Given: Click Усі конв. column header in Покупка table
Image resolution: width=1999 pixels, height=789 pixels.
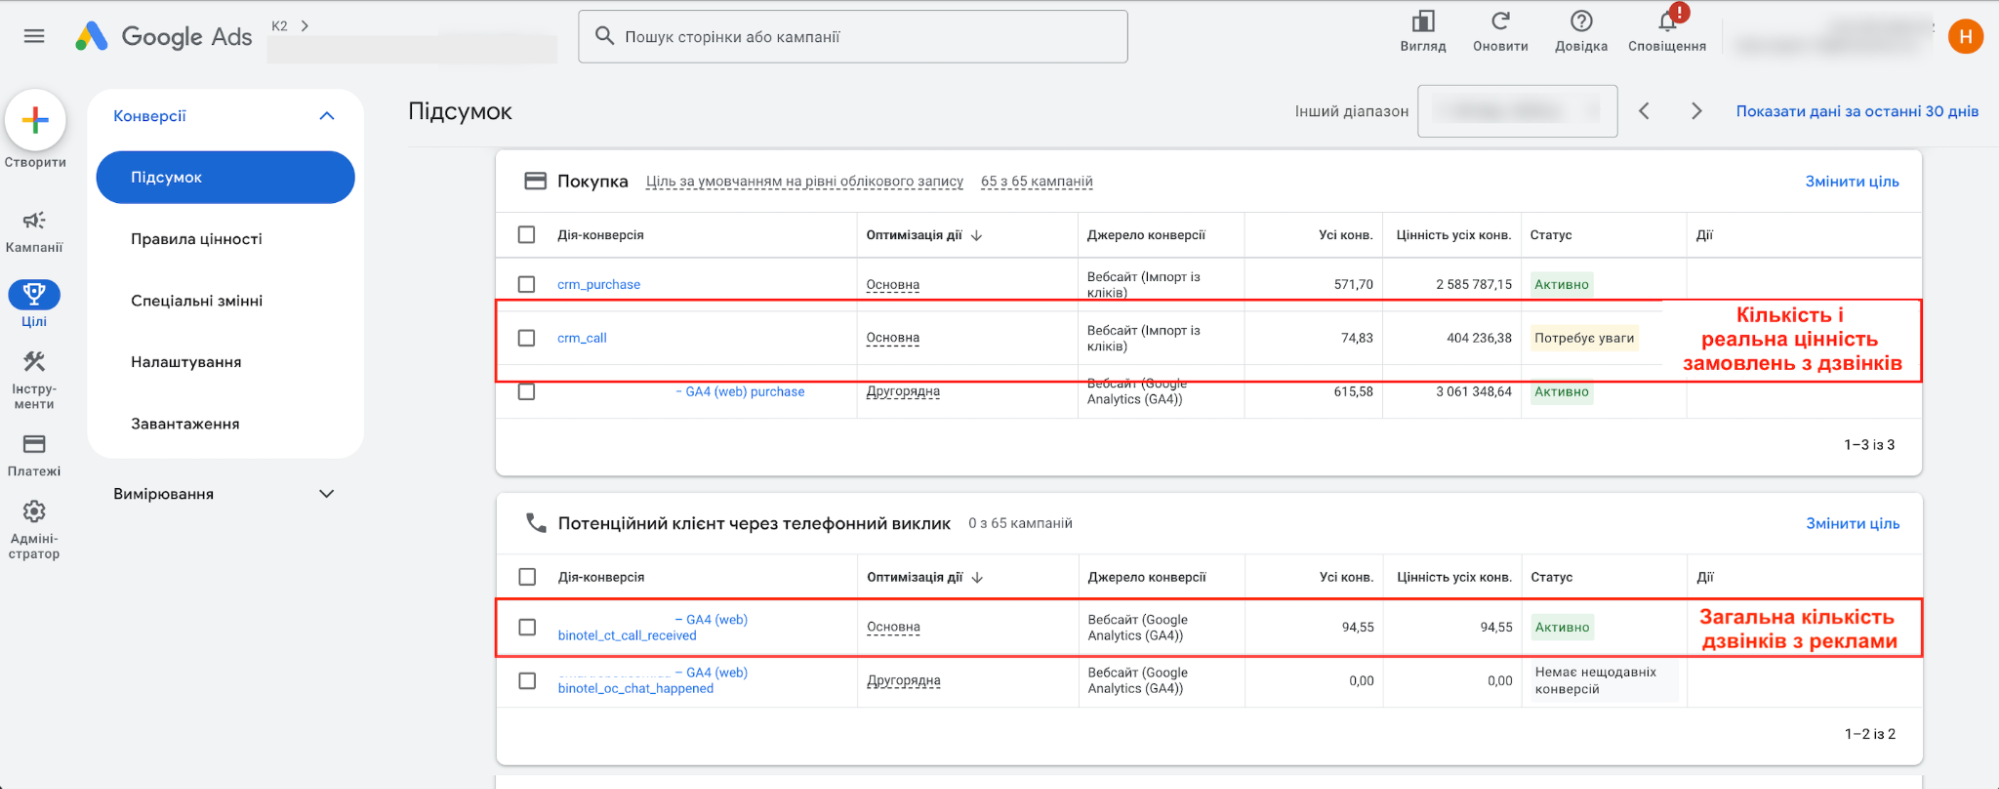Looking at the screenshot, I should (1345, 235).
